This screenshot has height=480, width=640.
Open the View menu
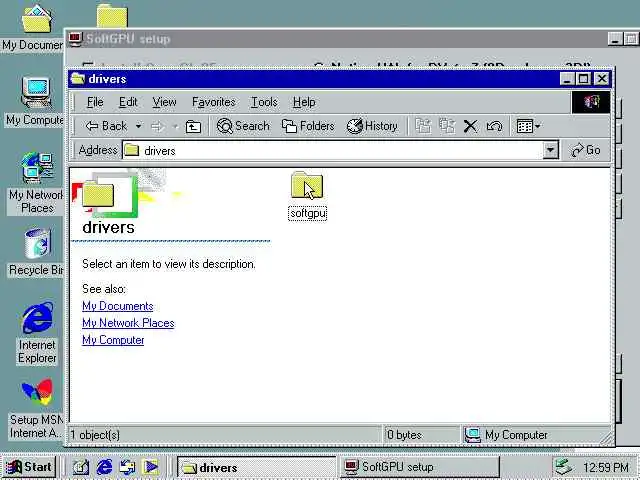(x=164, y=102)
